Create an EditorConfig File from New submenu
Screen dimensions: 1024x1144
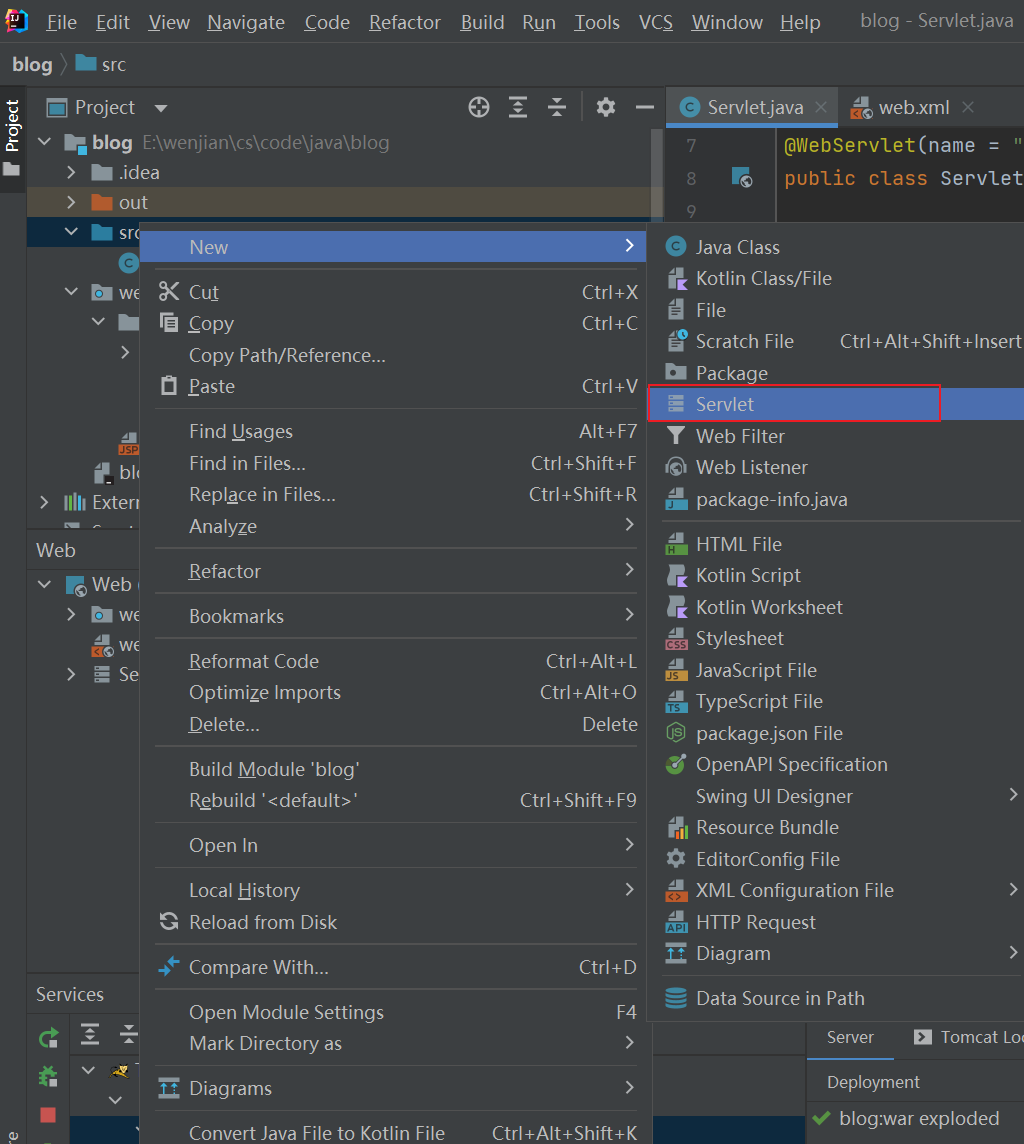click(x=835, y=859)
